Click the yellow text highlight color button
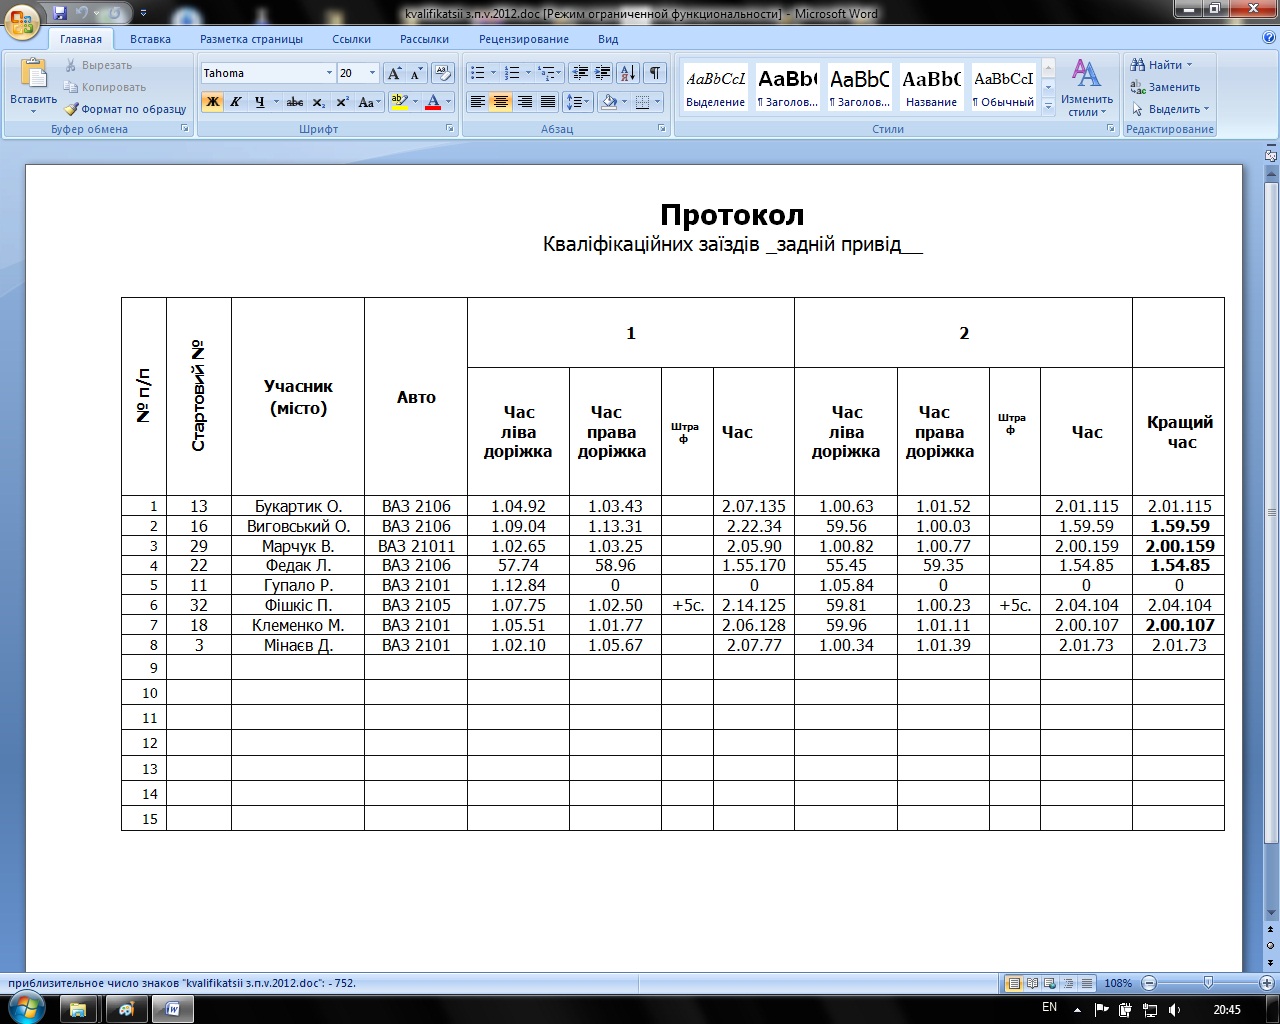The height and width of the screenshot is (1024, 1280). (x=399, y=102)
